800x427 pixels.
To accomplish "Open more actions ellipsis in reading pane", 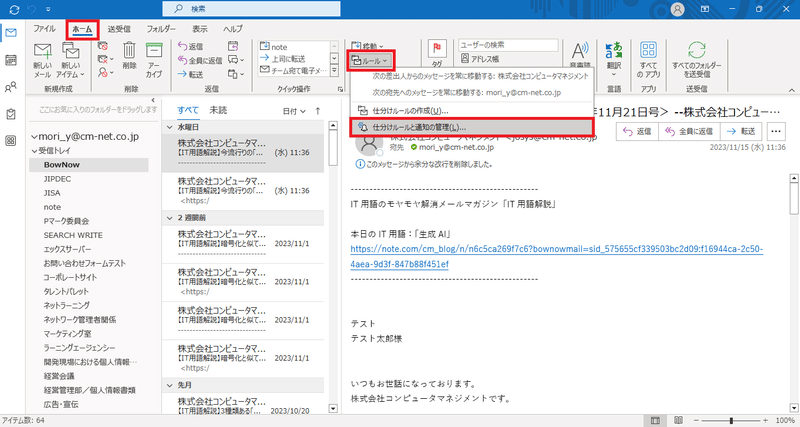I will tap(776, 131).
